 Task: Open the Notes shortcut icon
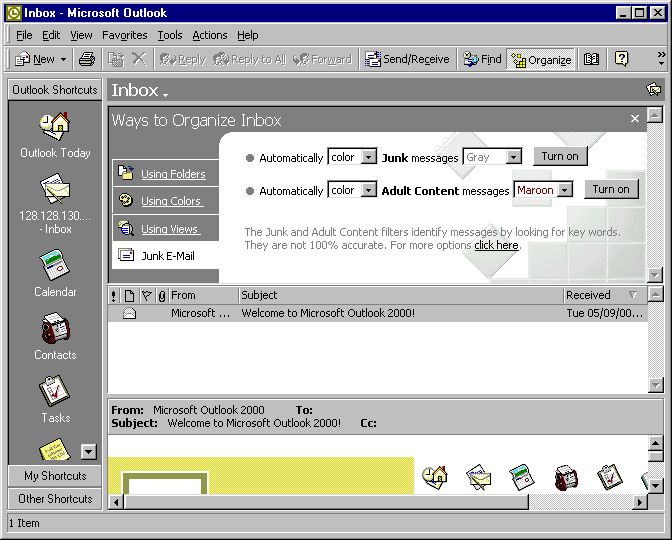pyautogui.click(x=54, y=449)
